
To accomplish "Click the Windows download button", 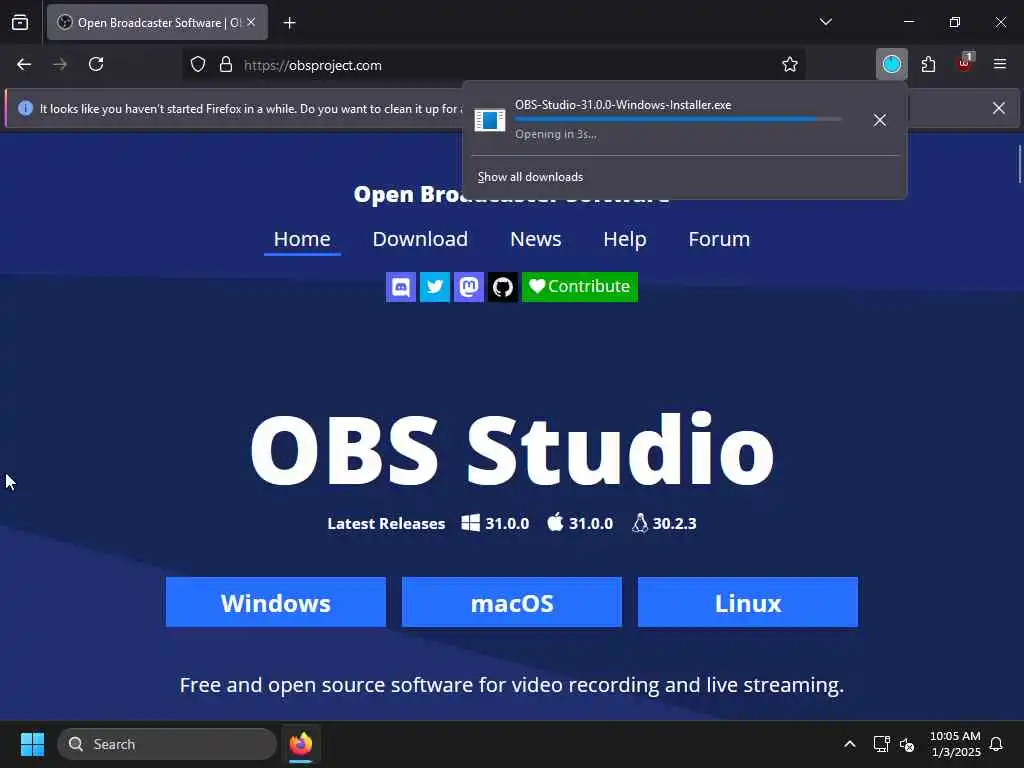I will [276, 602].
